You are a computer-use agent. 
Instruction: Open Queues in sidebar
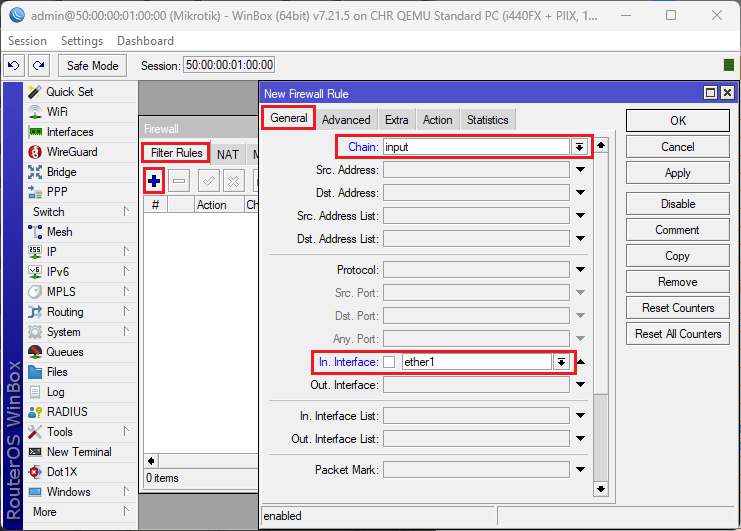(x=80, y=352)
